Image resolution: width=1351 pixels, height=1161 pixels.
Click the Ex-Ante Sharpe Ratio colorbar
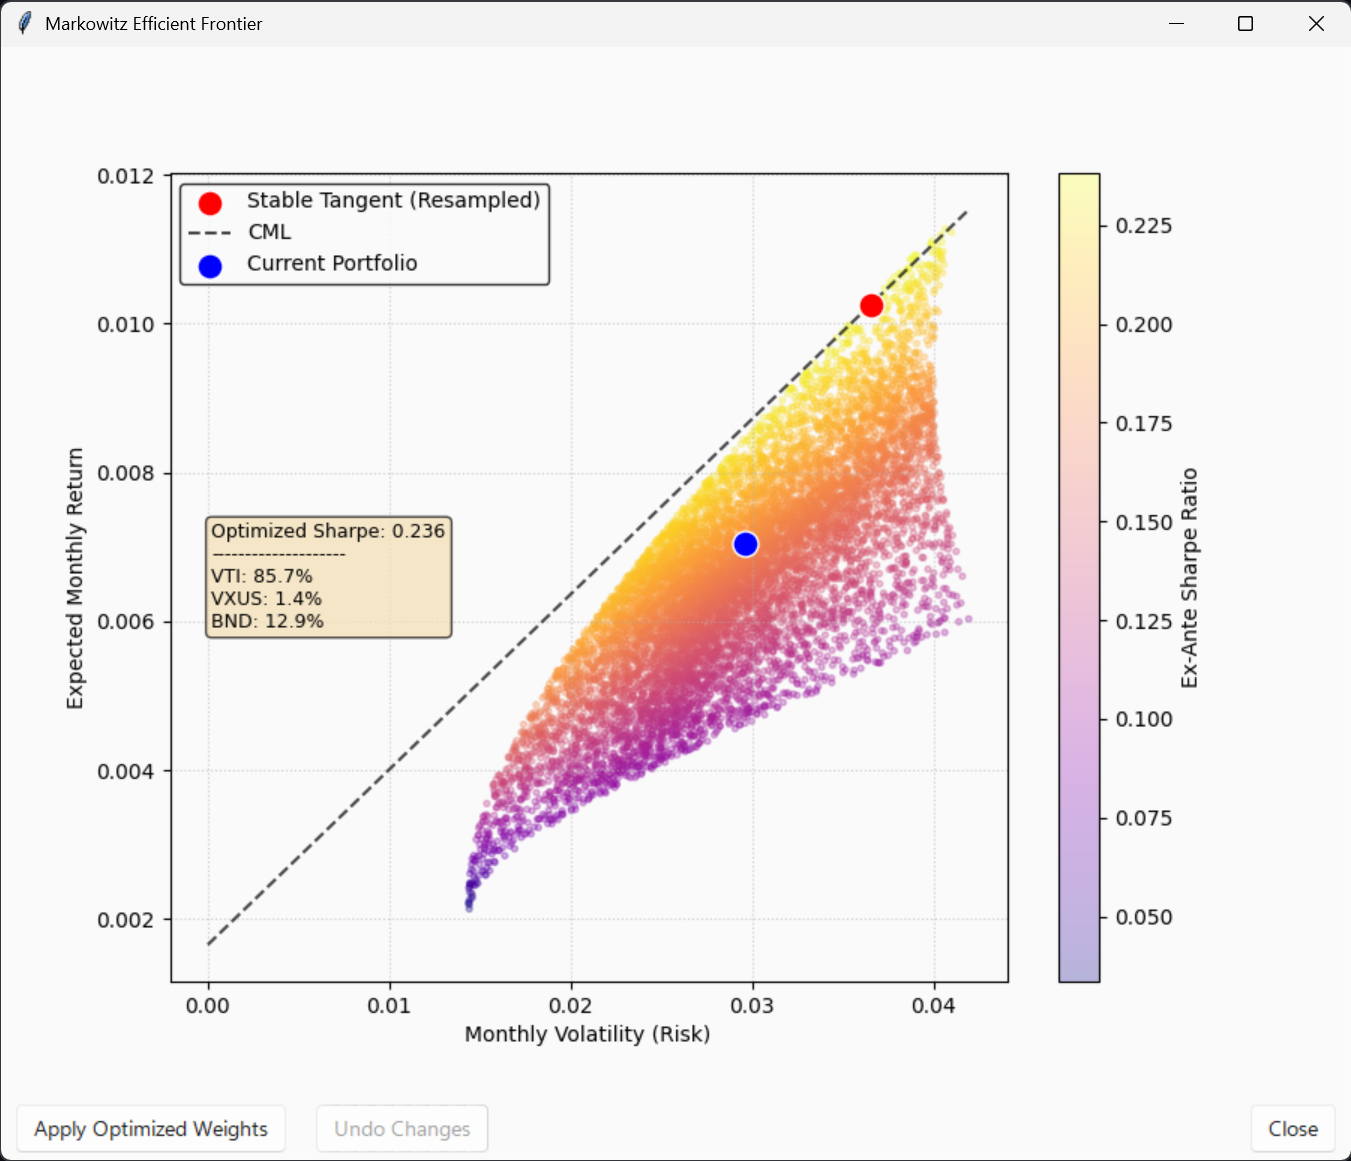[x=1079, y=578]
